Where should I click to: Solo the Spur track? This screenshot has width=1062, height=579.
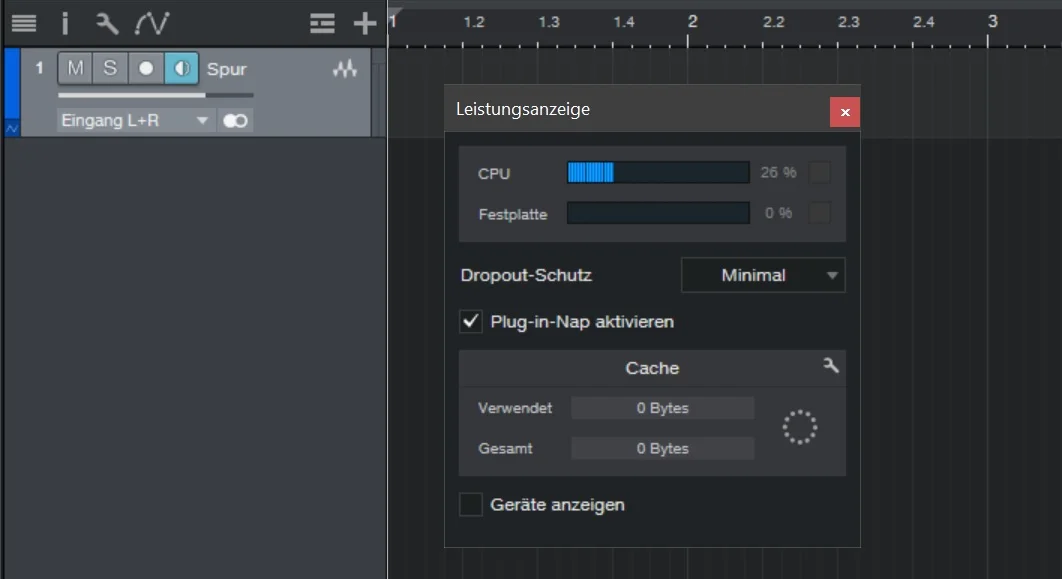tap(110, 68)
